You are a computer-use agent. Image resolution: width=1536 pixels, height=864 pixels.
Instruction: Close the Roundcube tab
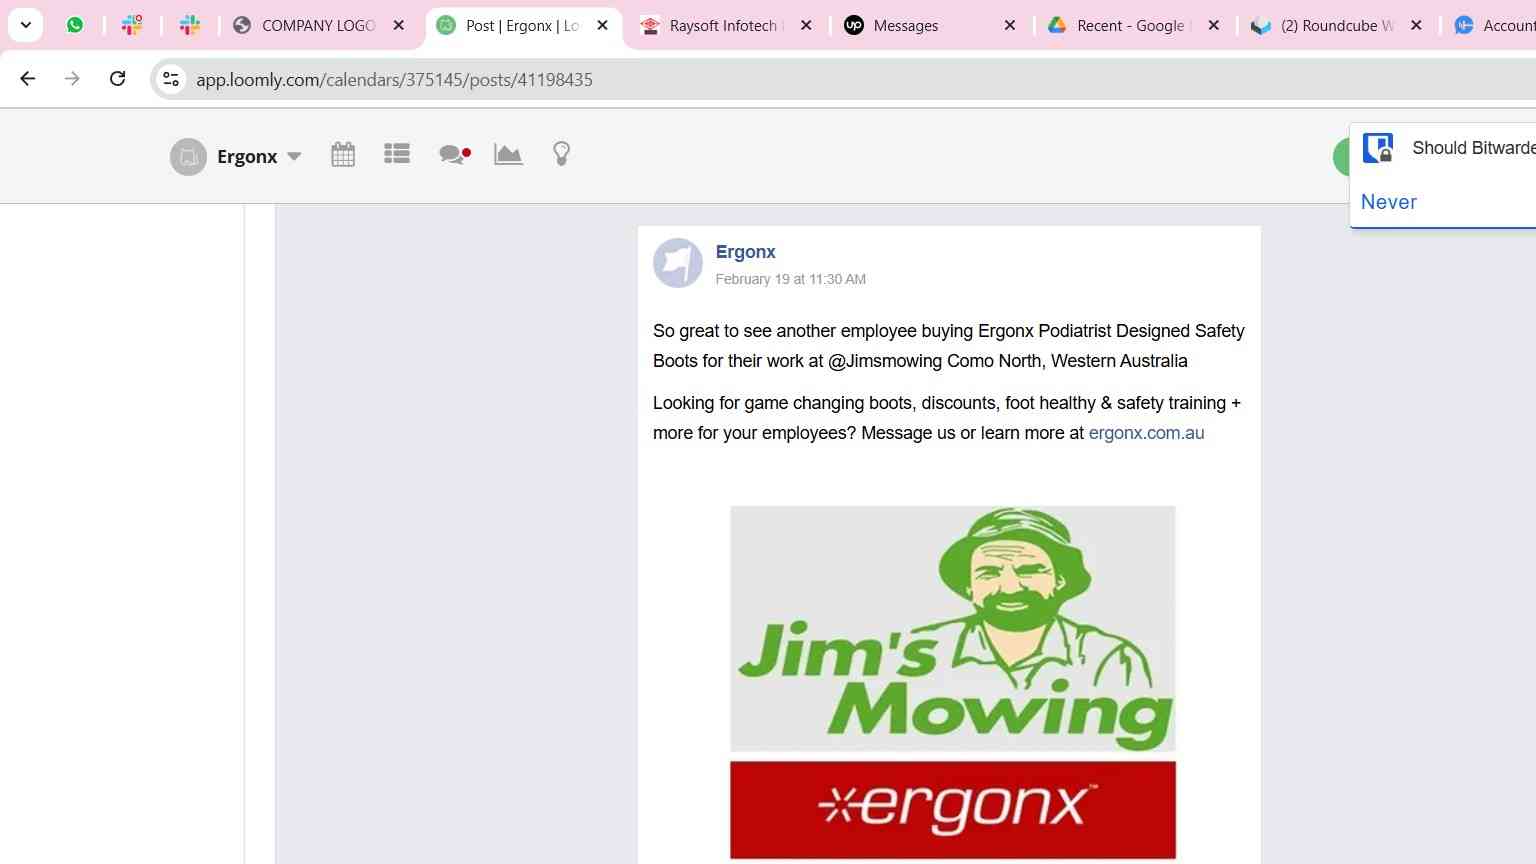pyautogui.click(x=1417, y=26)
